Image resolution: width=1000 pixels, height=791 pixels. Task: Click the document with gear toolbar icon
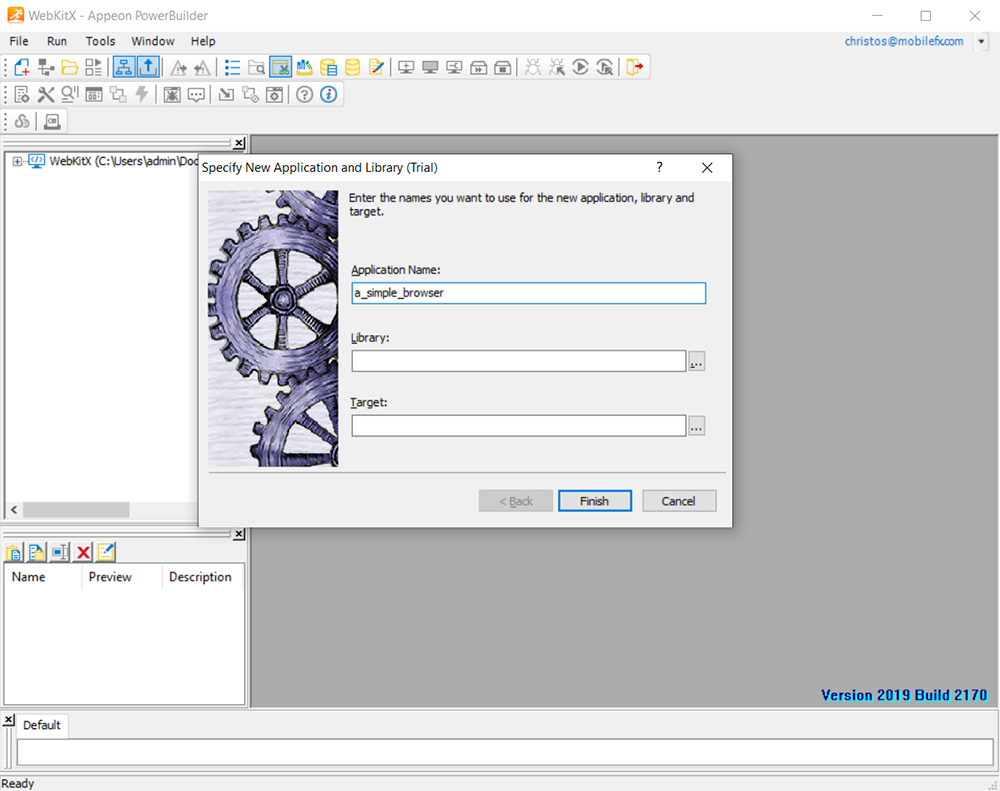(x=22, y=94)
